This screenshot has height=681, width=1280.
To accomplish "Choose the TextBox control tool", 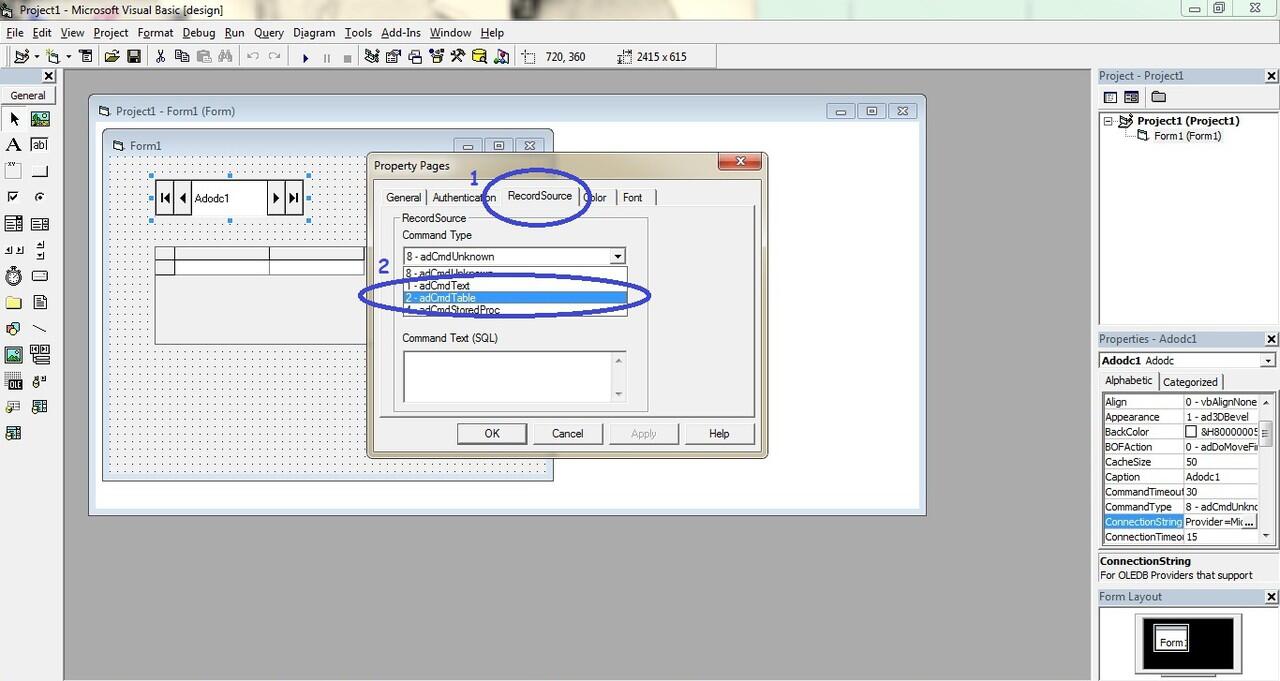I will click(40, 145).
